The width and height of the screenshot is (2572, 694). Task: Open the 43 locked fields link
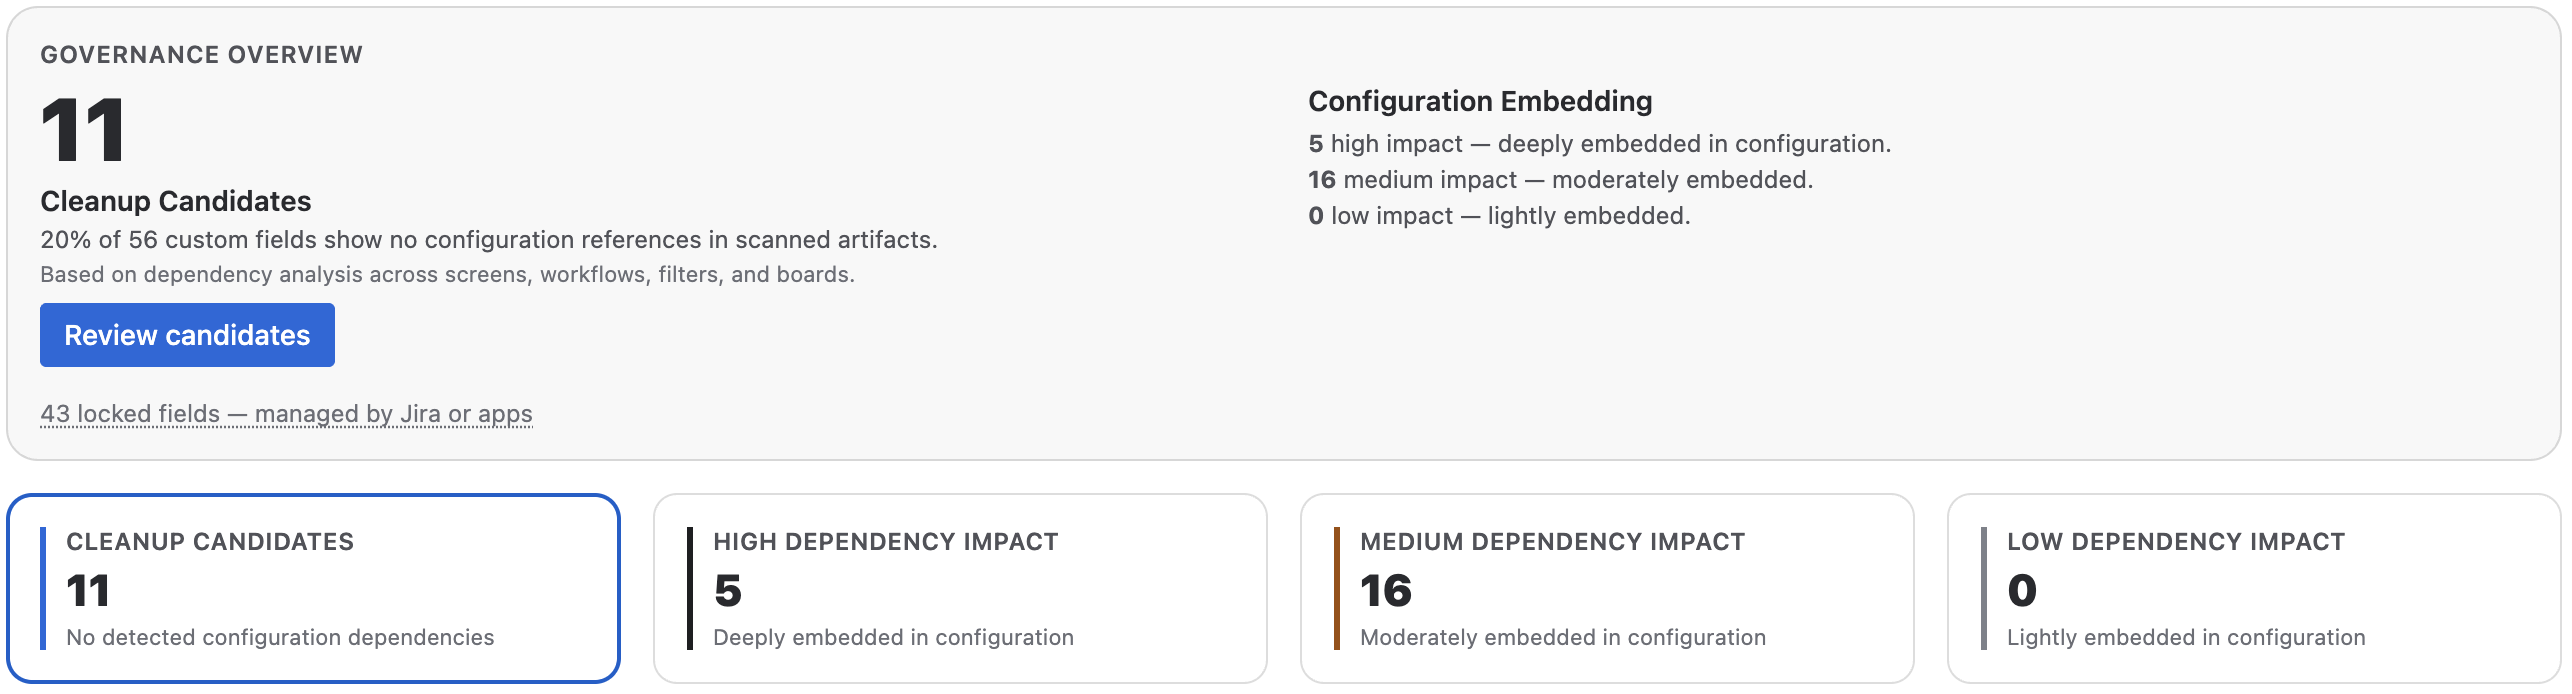tap(285, 412)
